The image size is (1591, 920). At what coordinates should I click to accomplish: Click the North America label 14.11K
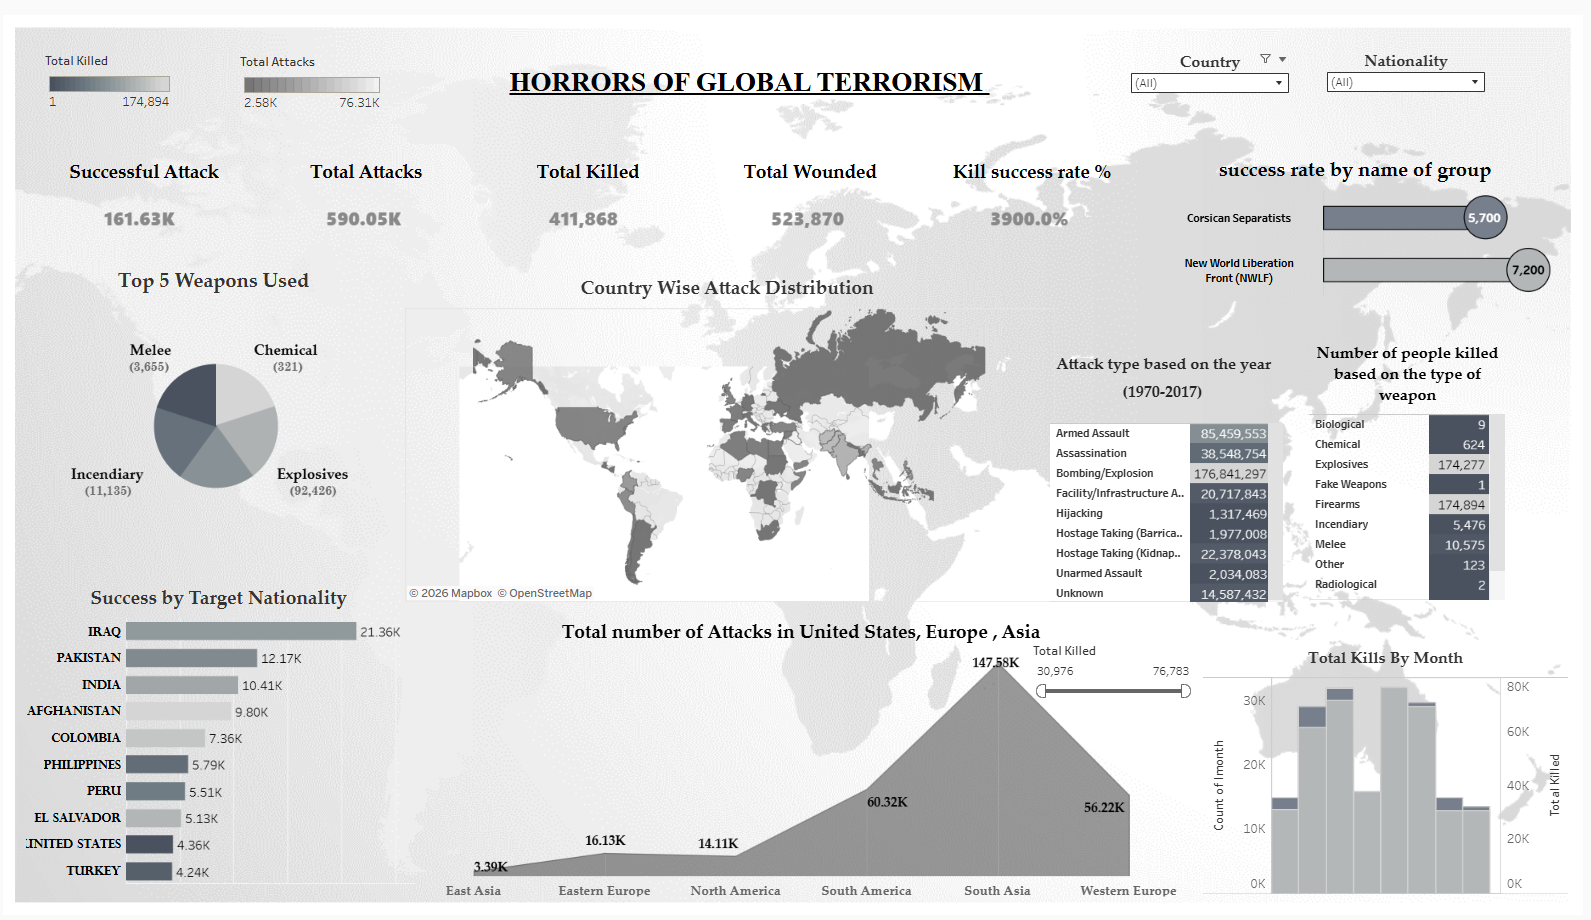click(x=718, y=843)
